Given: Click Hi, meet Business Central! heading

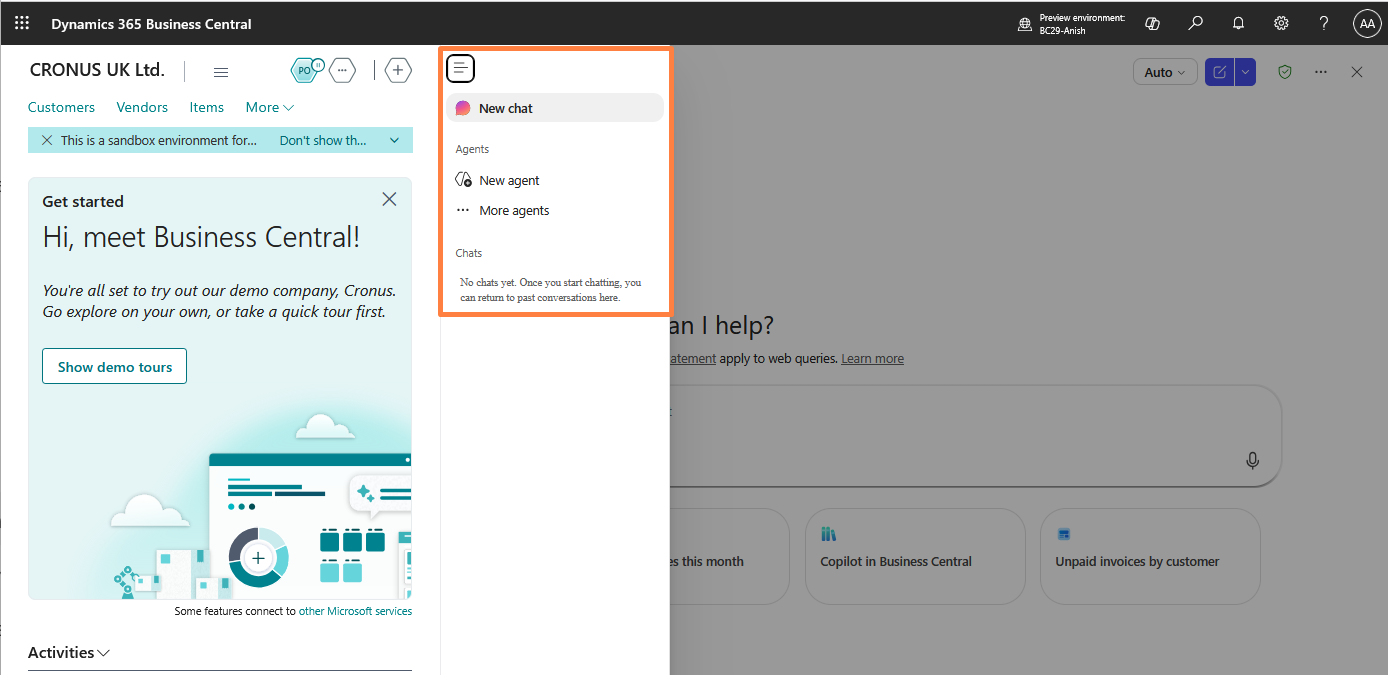Looking at the screenshot, I should (x=201, y=237).
